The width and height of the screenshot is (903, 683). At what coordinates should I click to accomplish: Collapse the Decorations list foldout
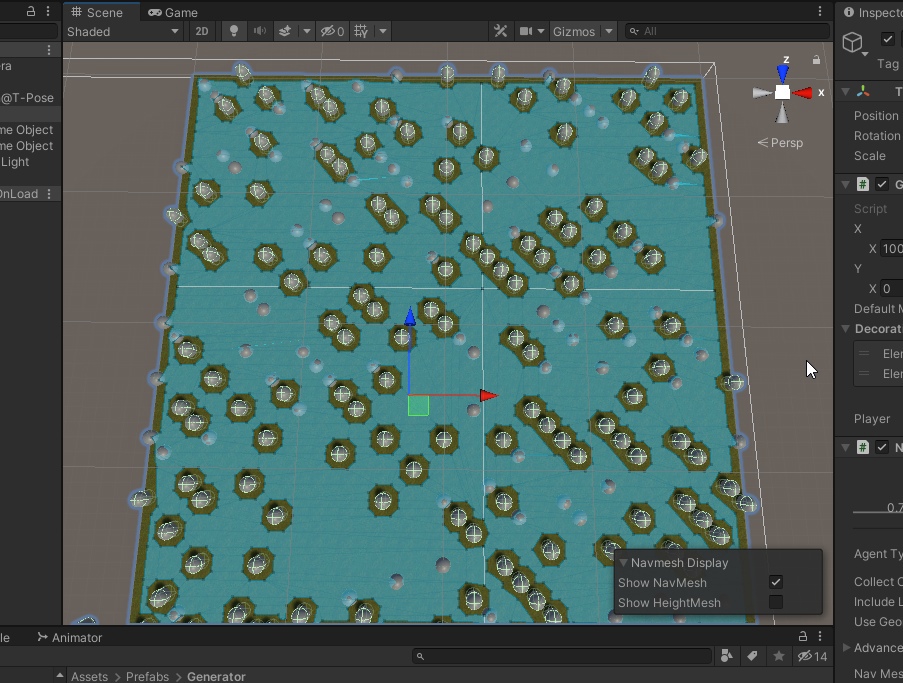click(x=845, y=329)
